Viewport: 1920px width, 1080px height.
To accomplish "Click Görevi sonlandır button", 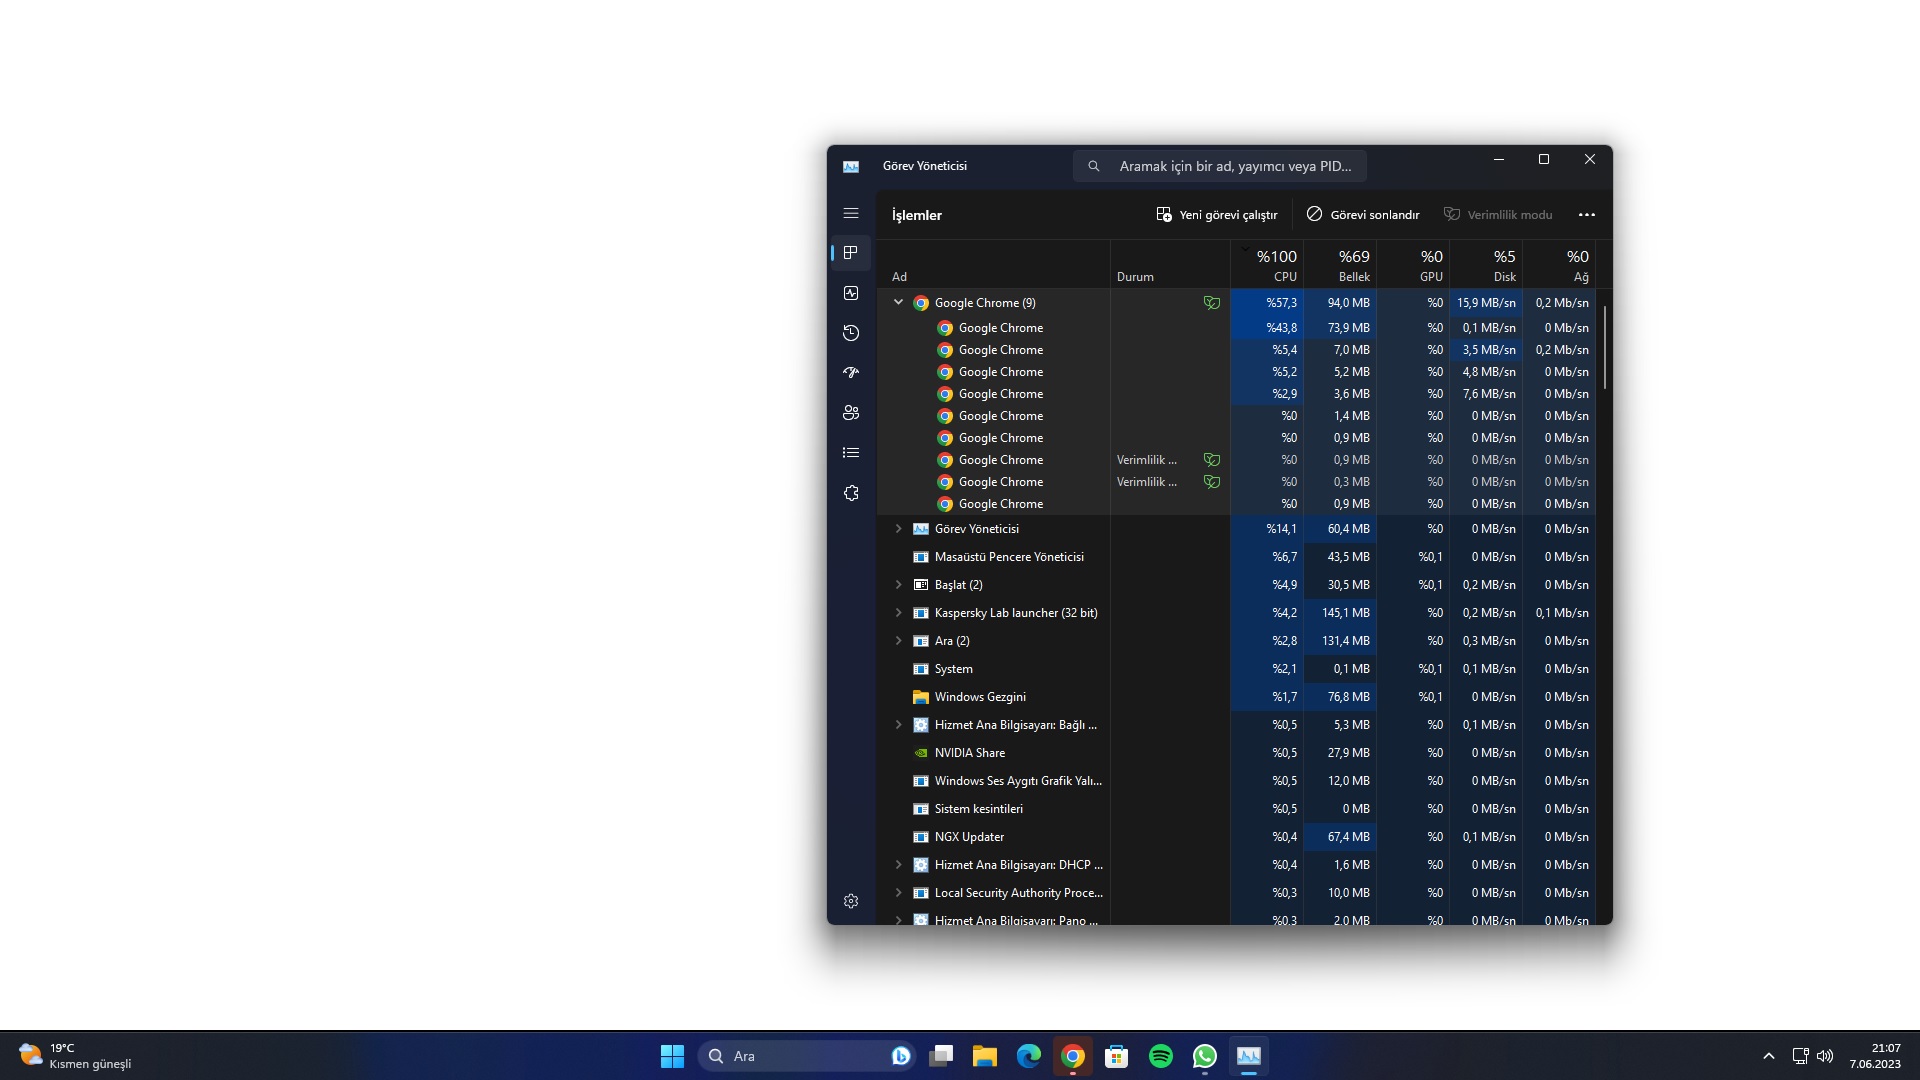I will point(1363,215).
